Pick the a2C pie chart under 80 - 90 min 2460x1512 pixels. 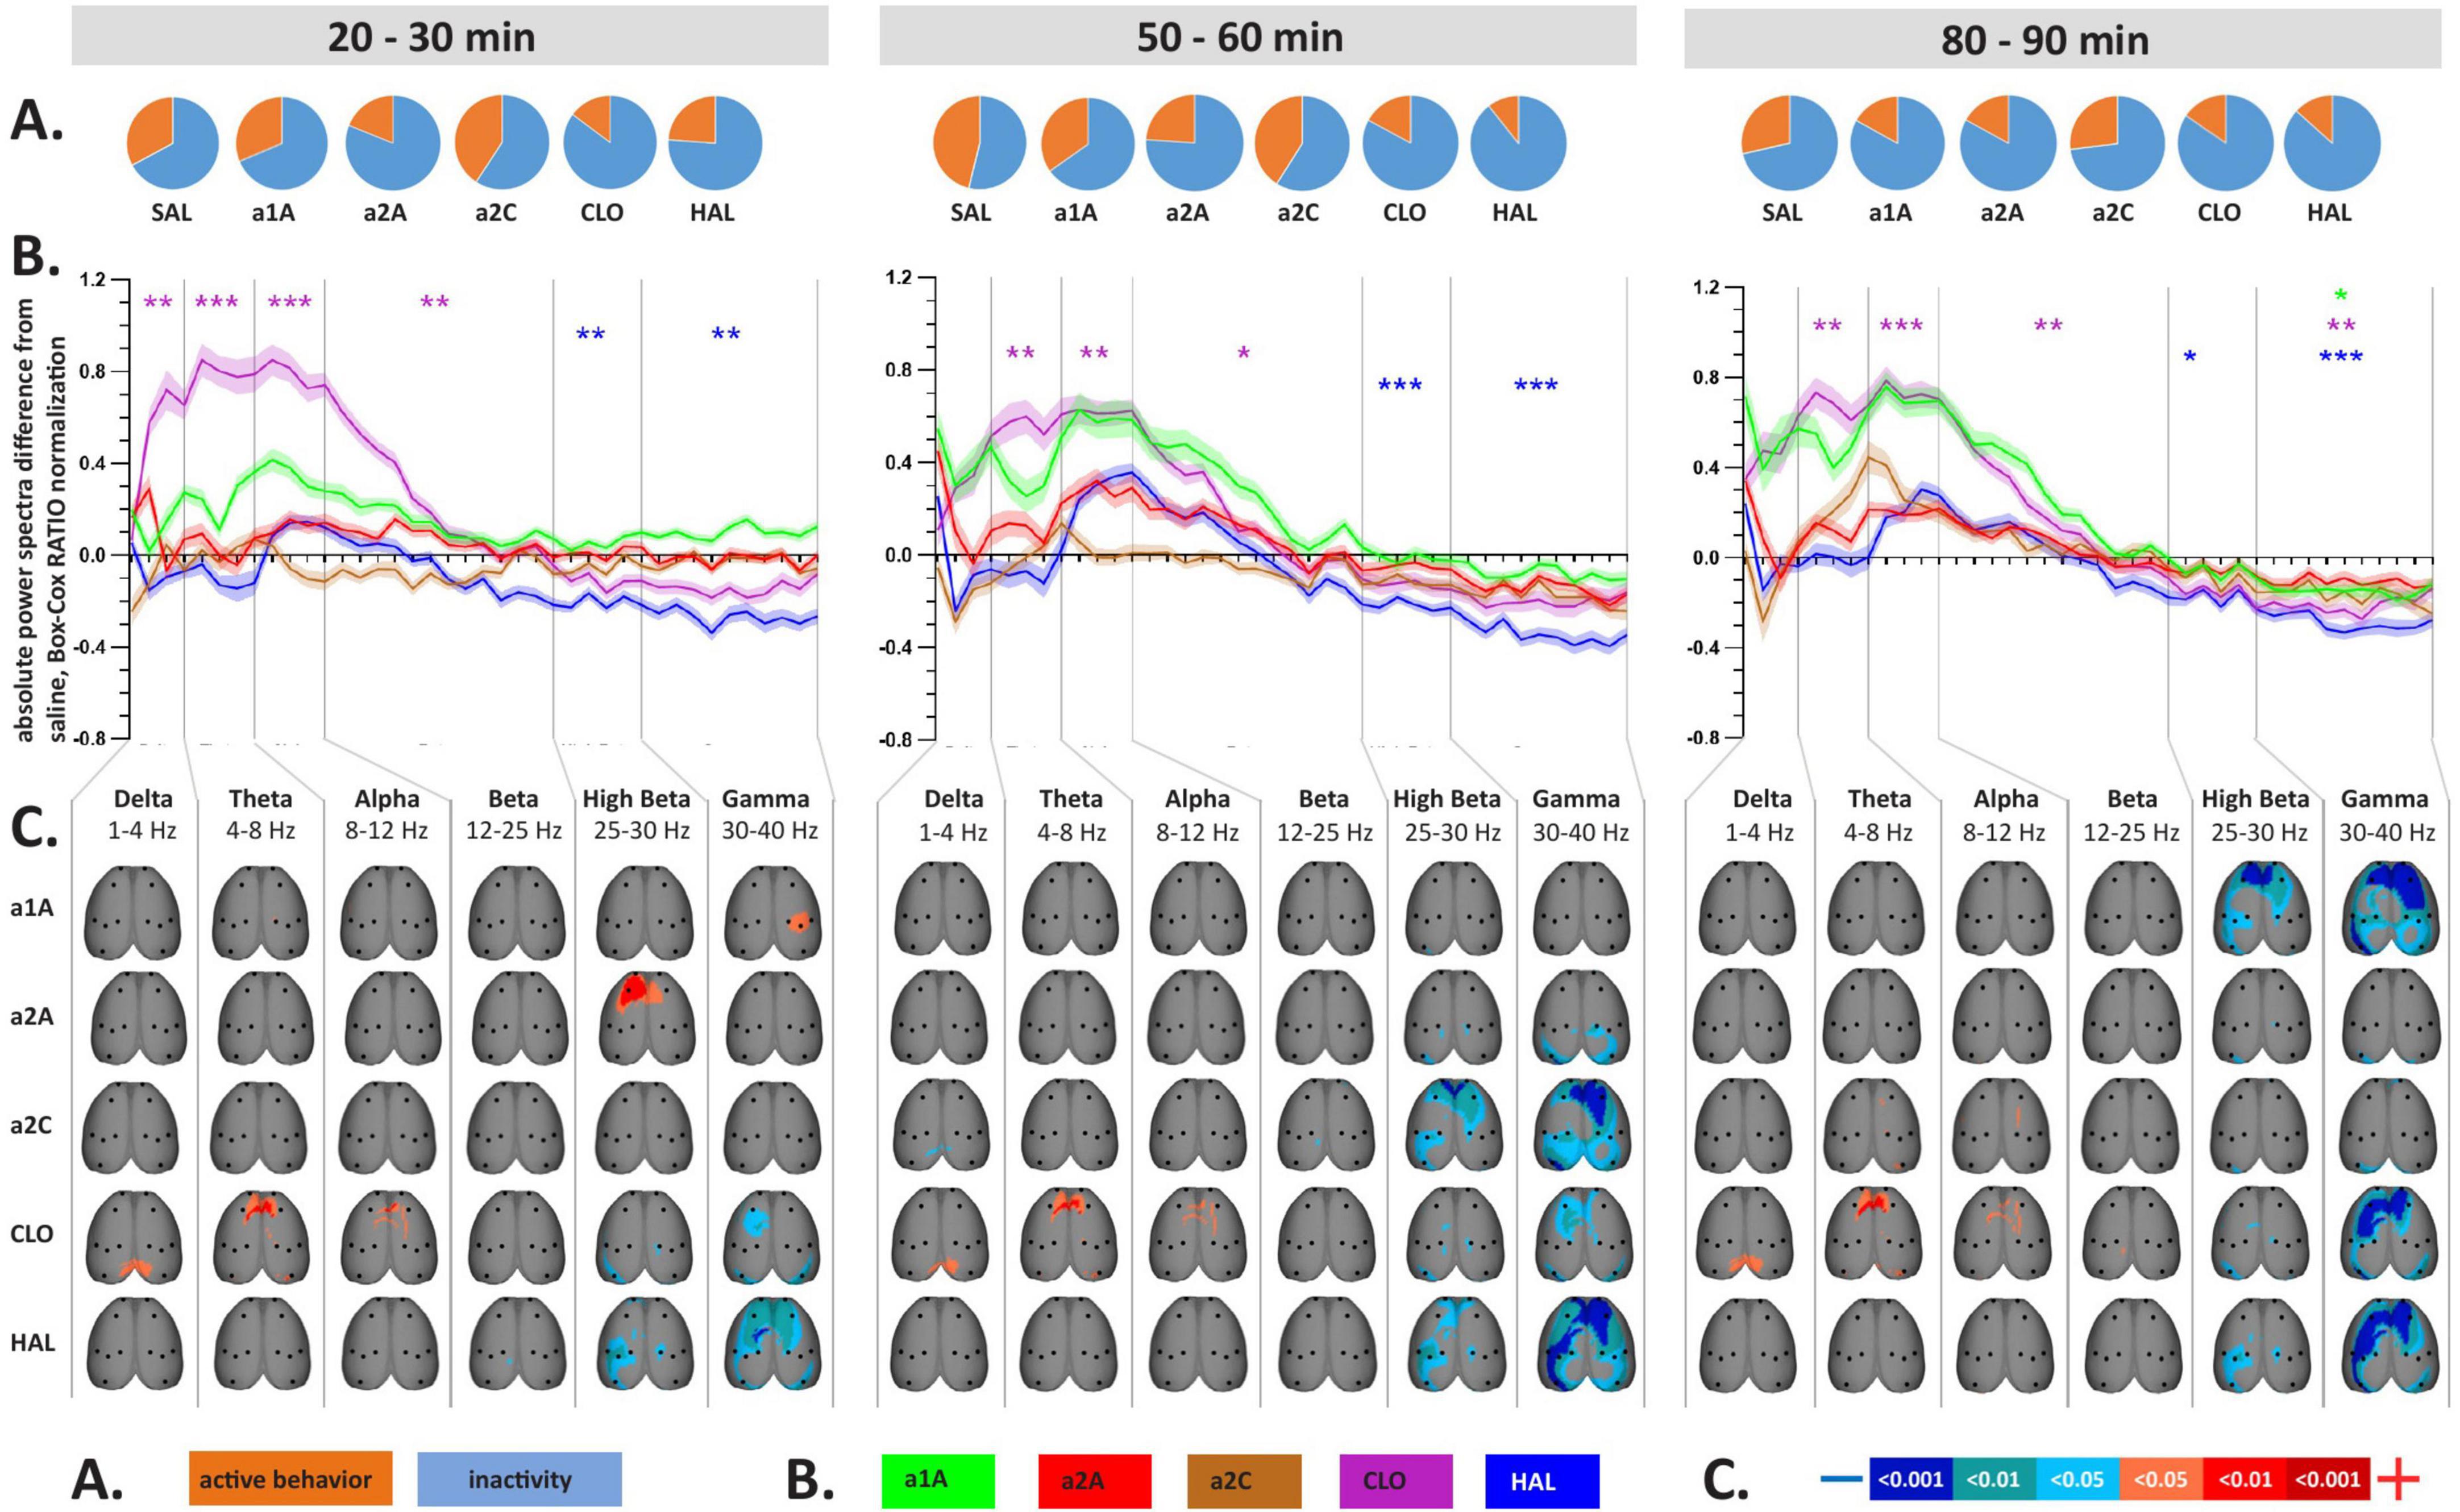click(2117, 143)
